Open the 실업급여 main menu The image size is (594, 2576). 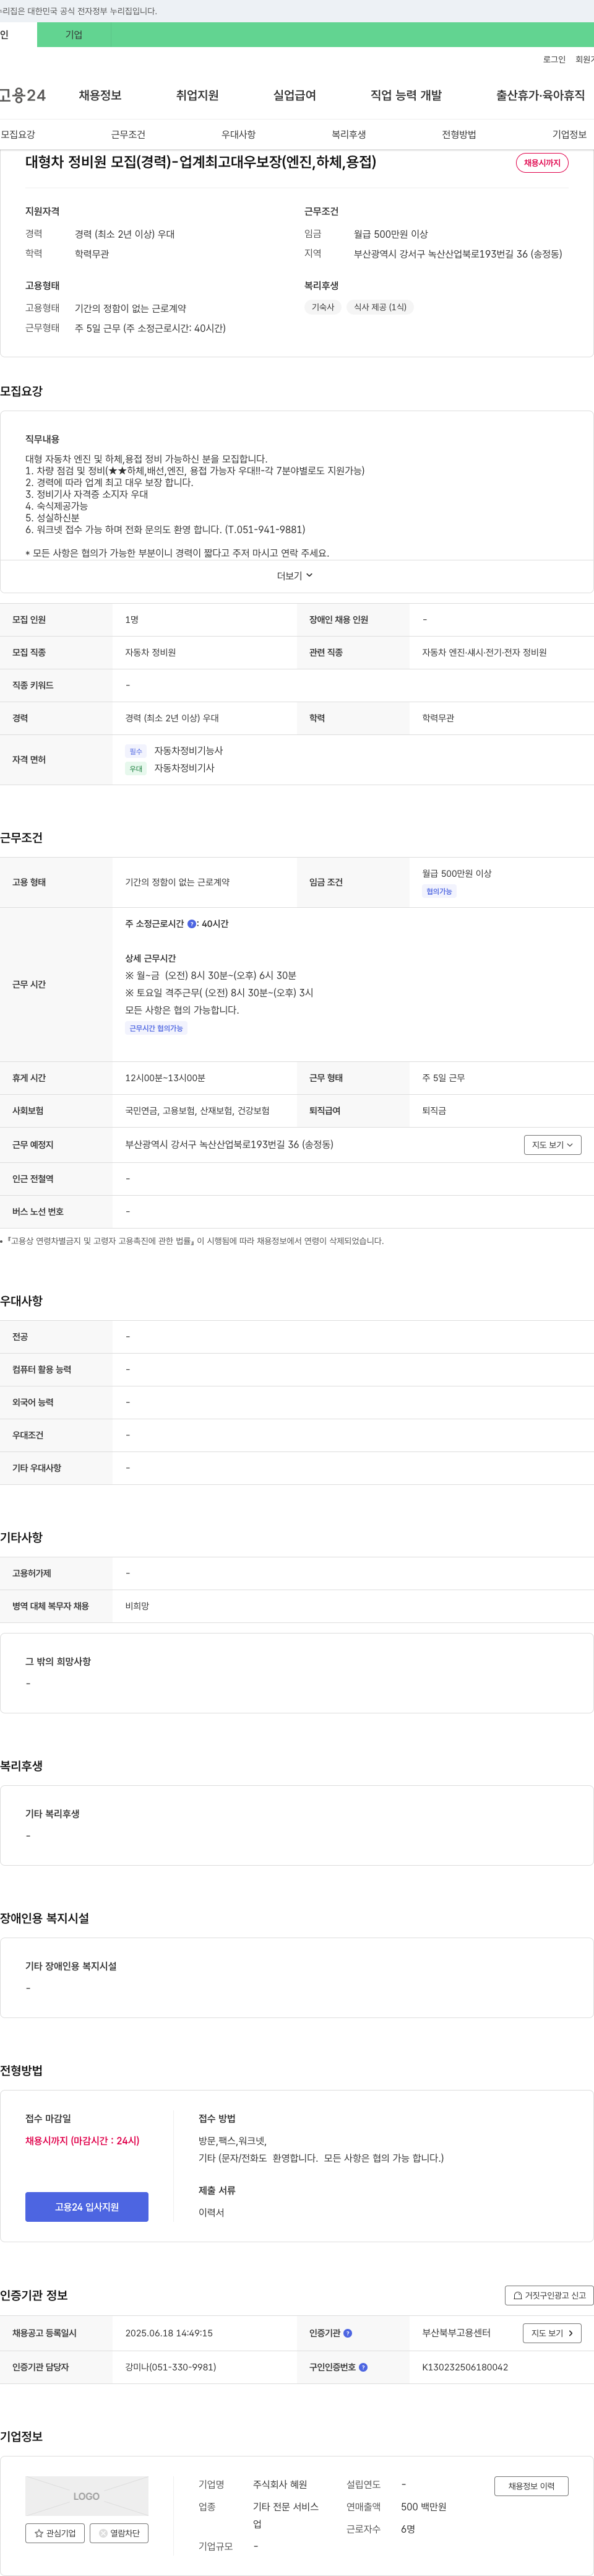coord(294,95)
